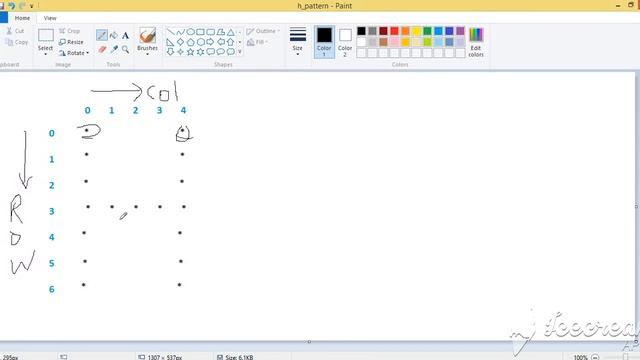This screenshot has width=640, height=360.
Task: Open the Home ribbon tab
Action: pos(22,18)
